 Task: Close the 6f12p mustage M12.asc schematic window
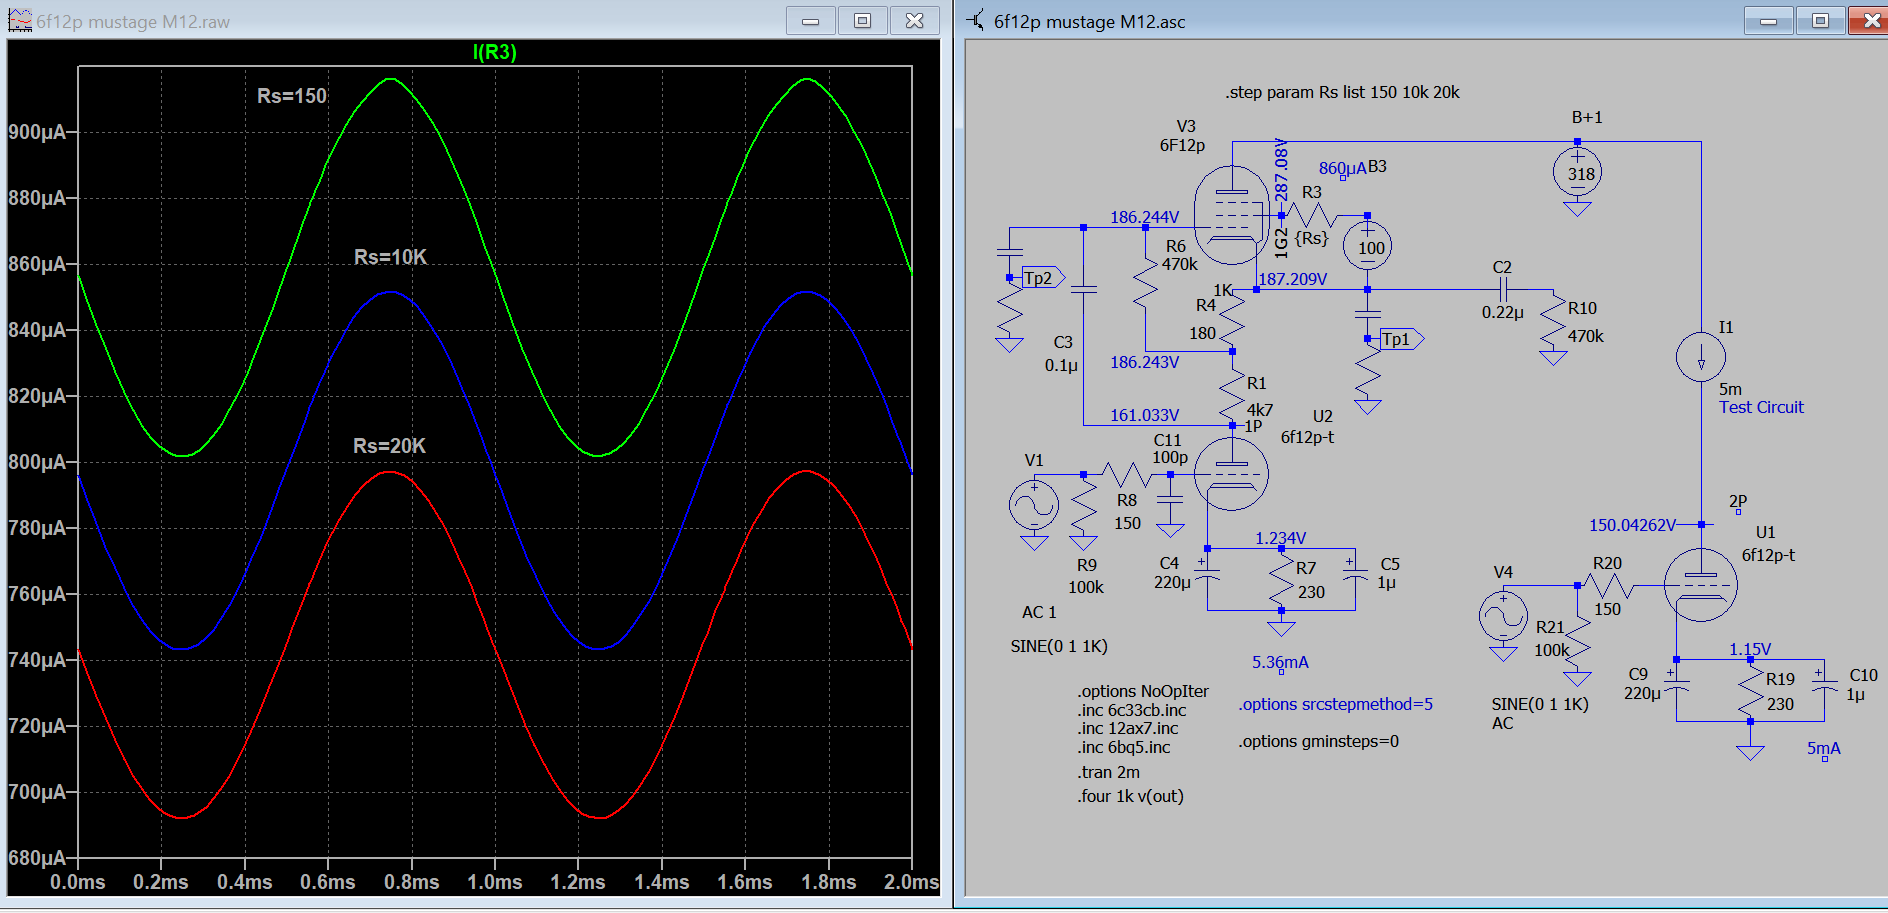(1871, 20)
